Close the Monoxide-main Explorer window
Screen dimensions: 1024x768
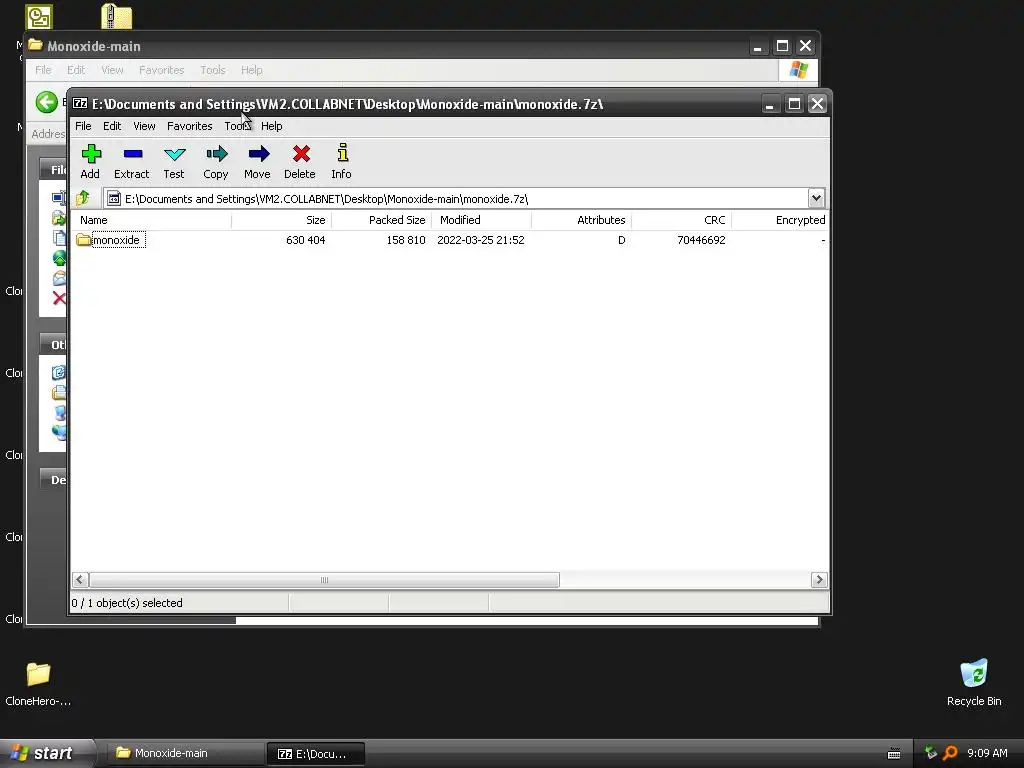pos(806,46)
